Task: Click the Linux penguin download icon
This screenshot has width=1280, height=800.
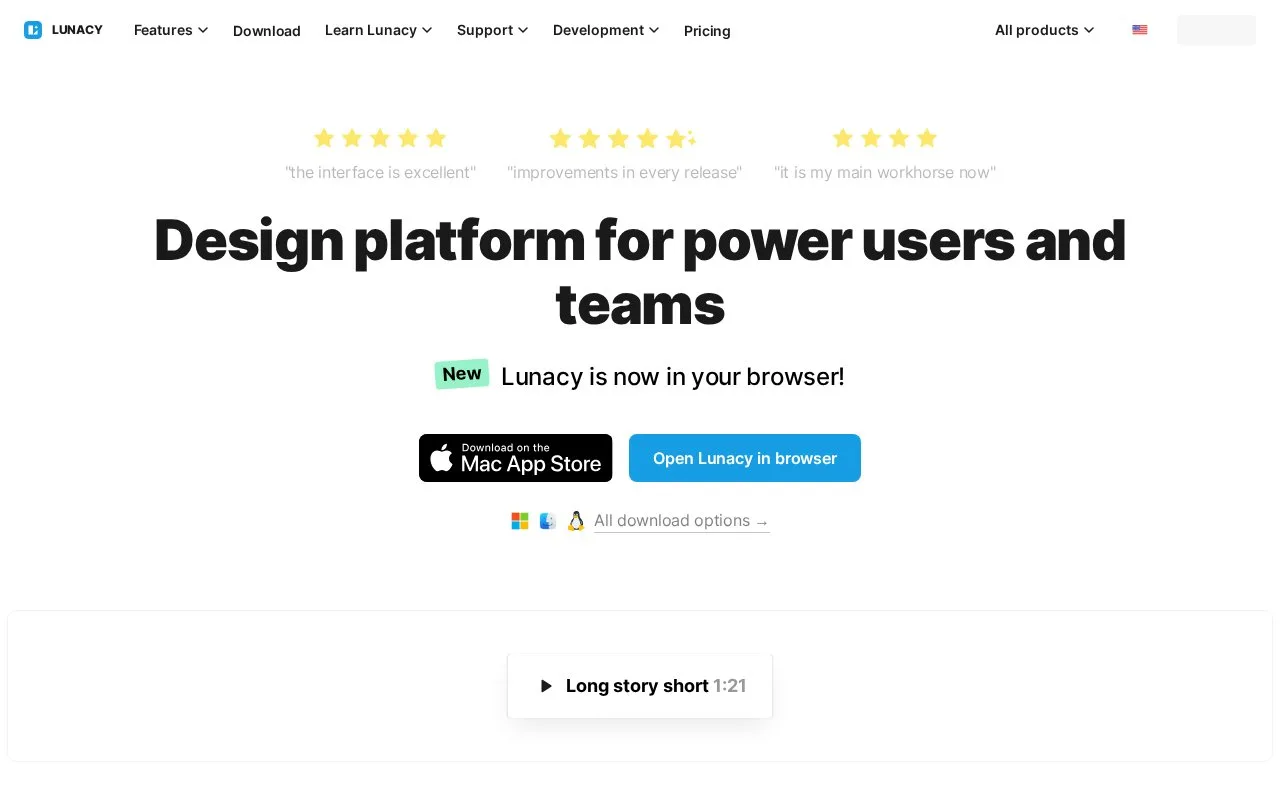Action: 576,521
